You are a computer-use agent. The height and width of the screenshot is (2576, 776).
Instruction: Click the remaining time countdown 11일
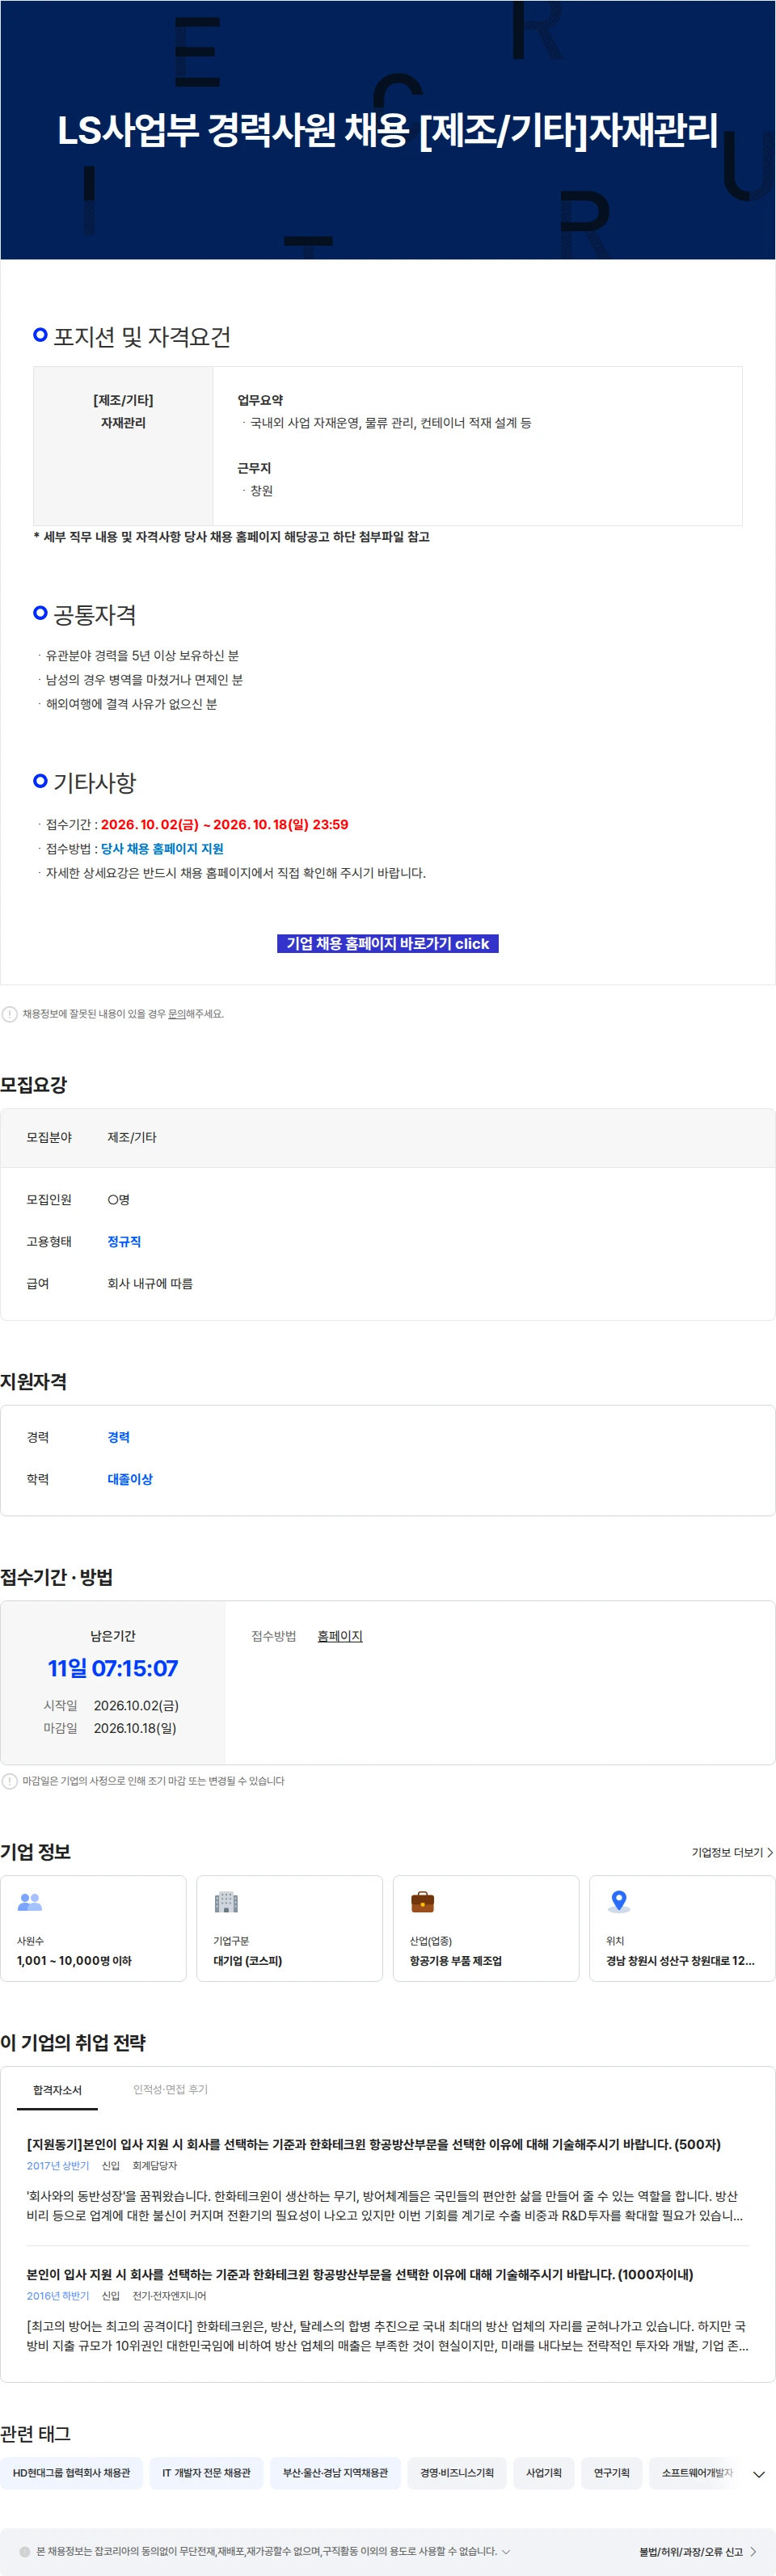tap(113, 1668)
